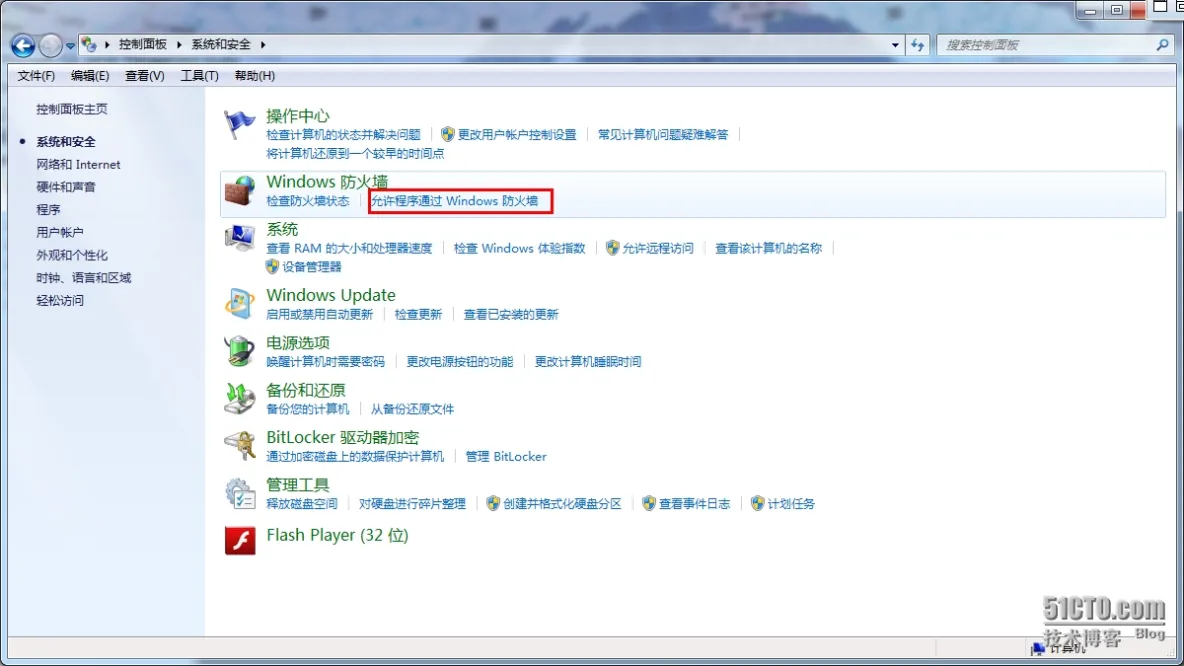
Task: Click 更改电源按钮的功能 link
Action: (460, 361)
